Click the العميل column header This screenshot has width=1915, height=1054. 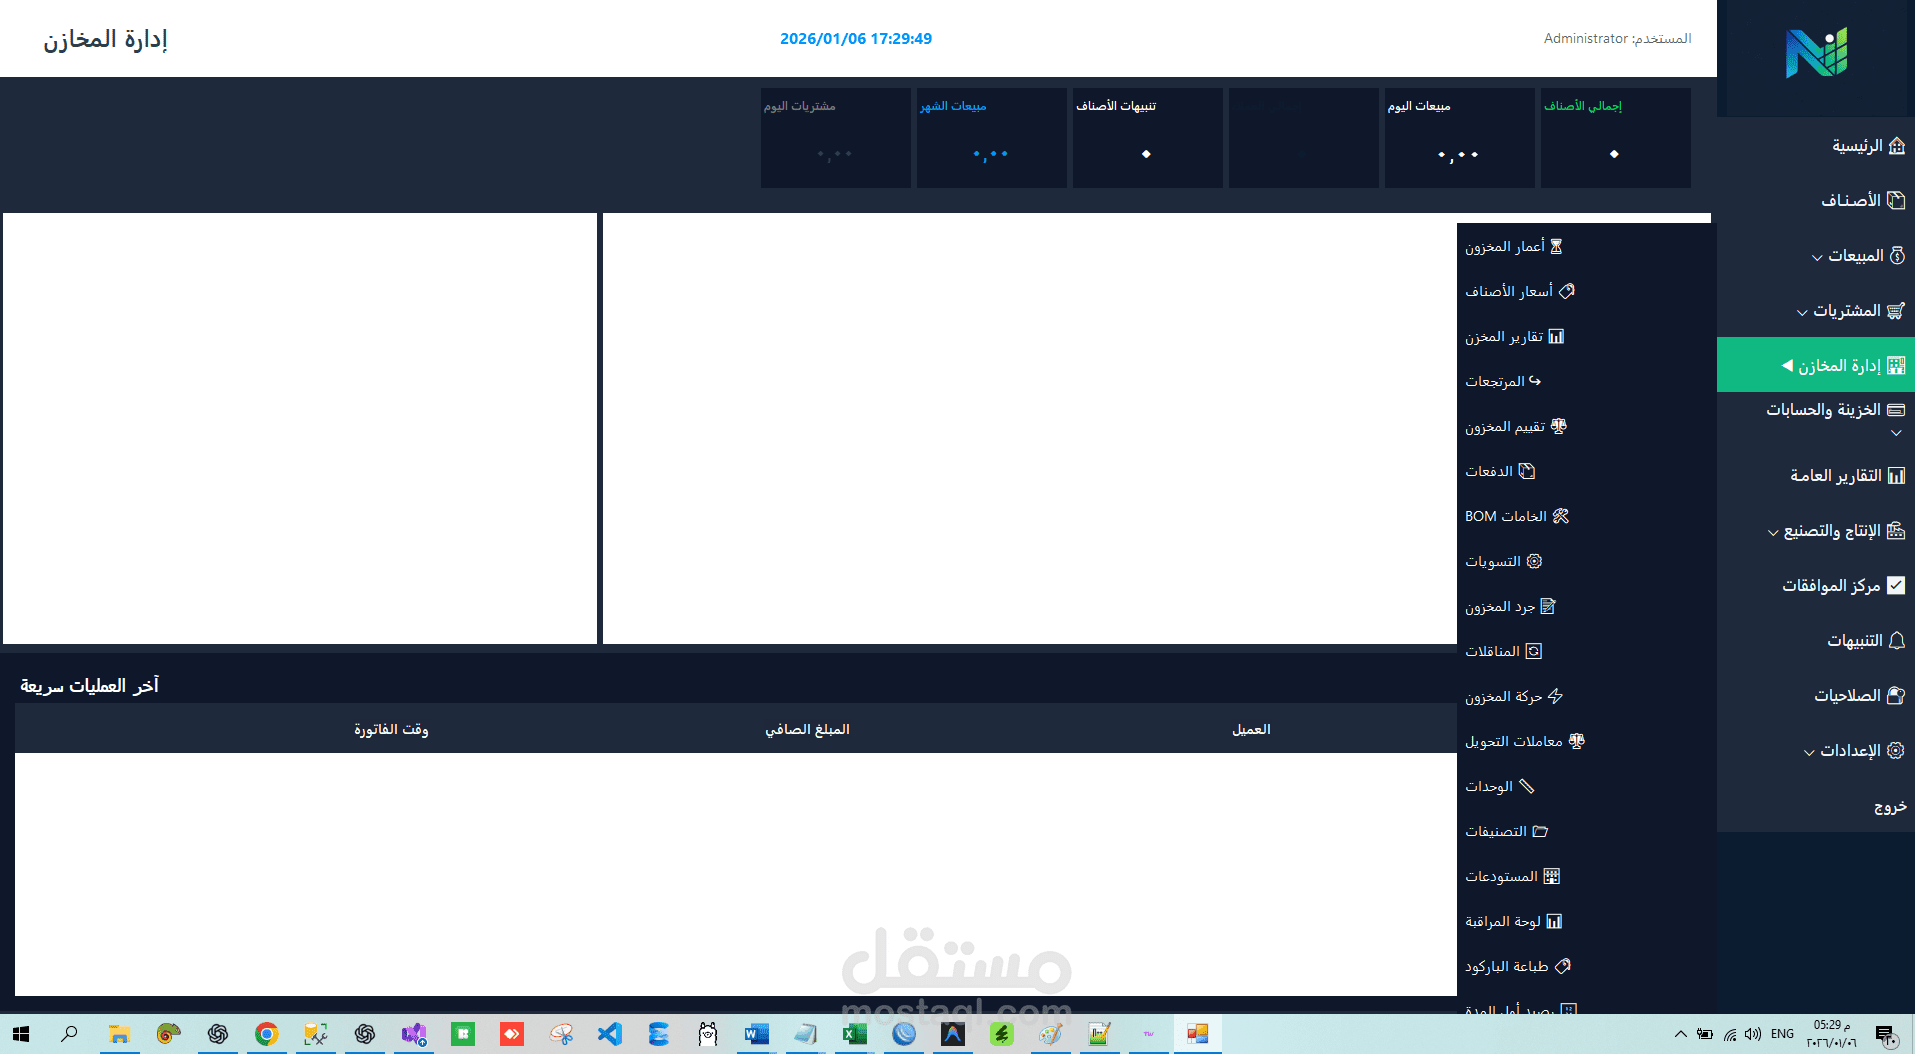1251,729
